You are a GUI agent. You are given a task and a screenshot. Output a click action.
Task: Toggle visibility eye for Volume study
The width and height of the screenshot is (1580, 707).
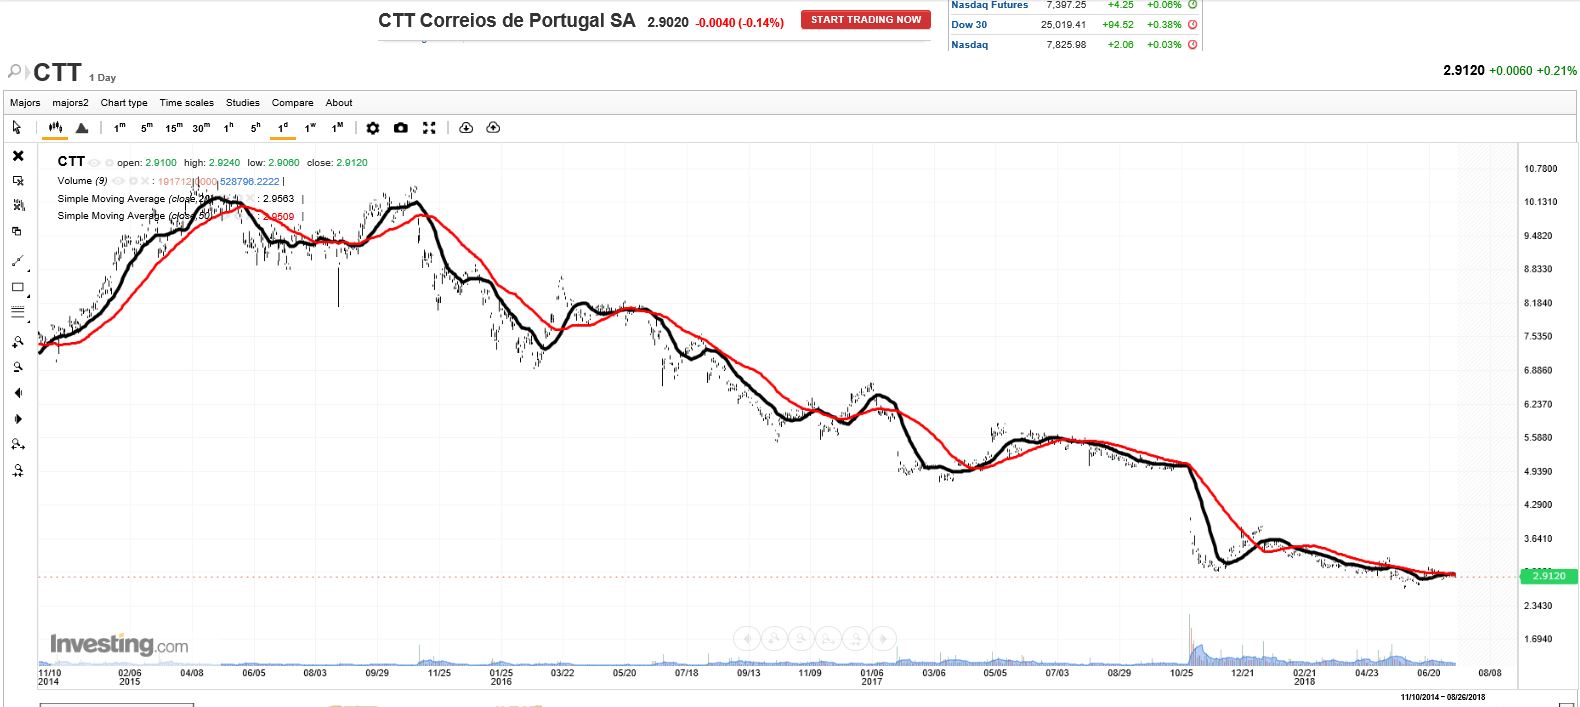point(118,181)
